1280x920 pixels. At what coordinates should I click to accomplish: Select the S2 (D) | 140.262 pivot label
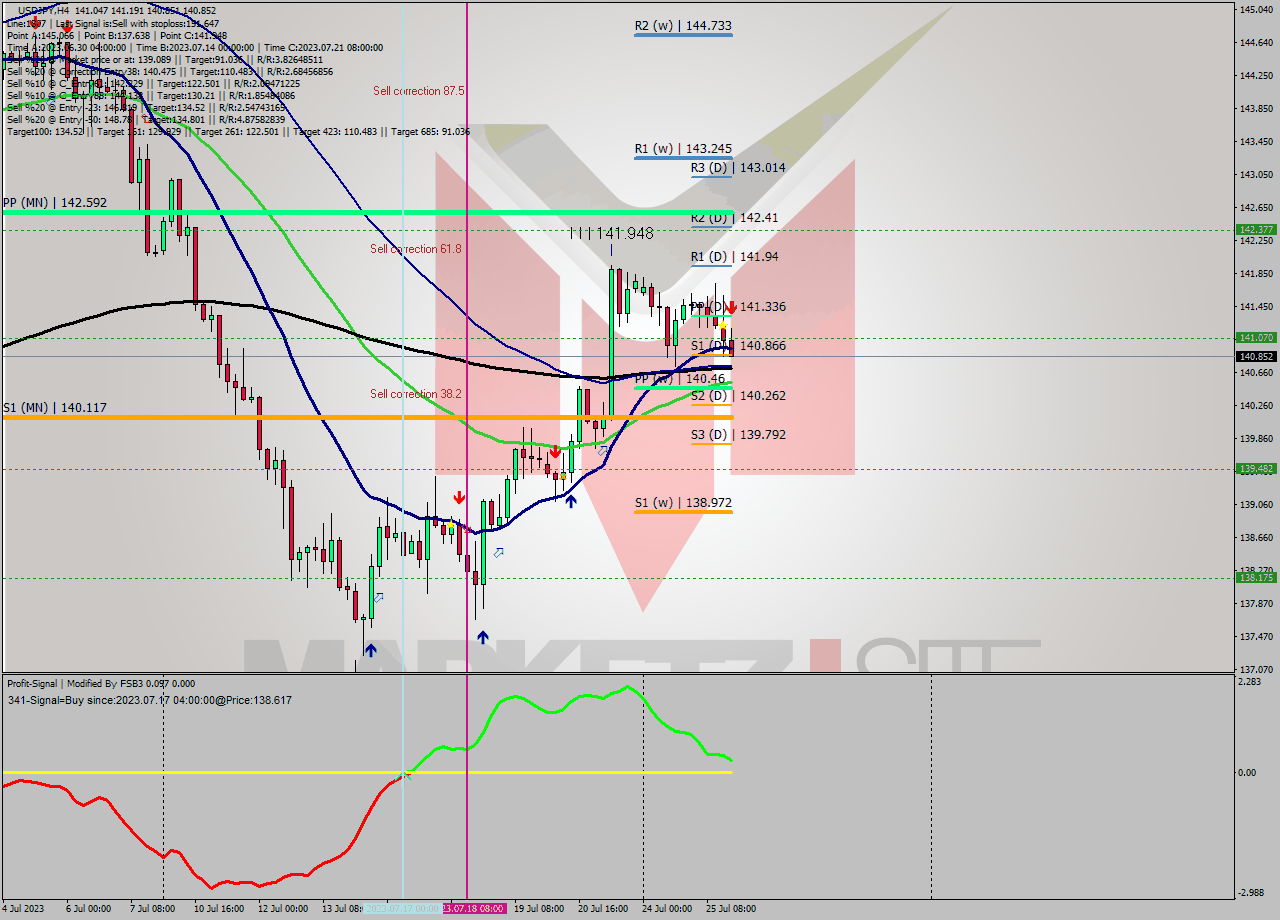738,396
